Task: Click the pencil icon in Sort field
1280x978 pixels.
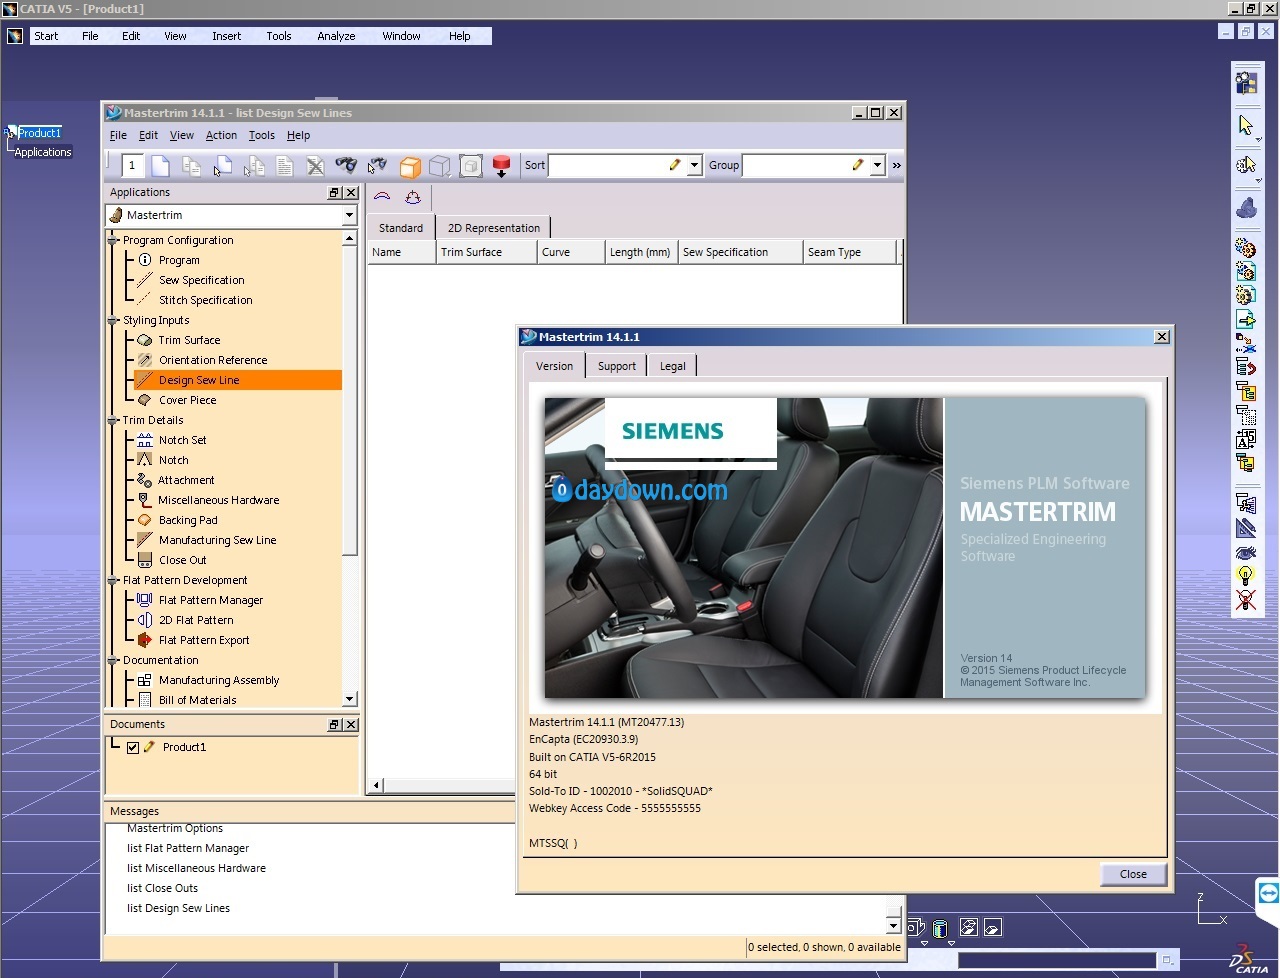Action: pyautogui.click(x=674, y=165)
